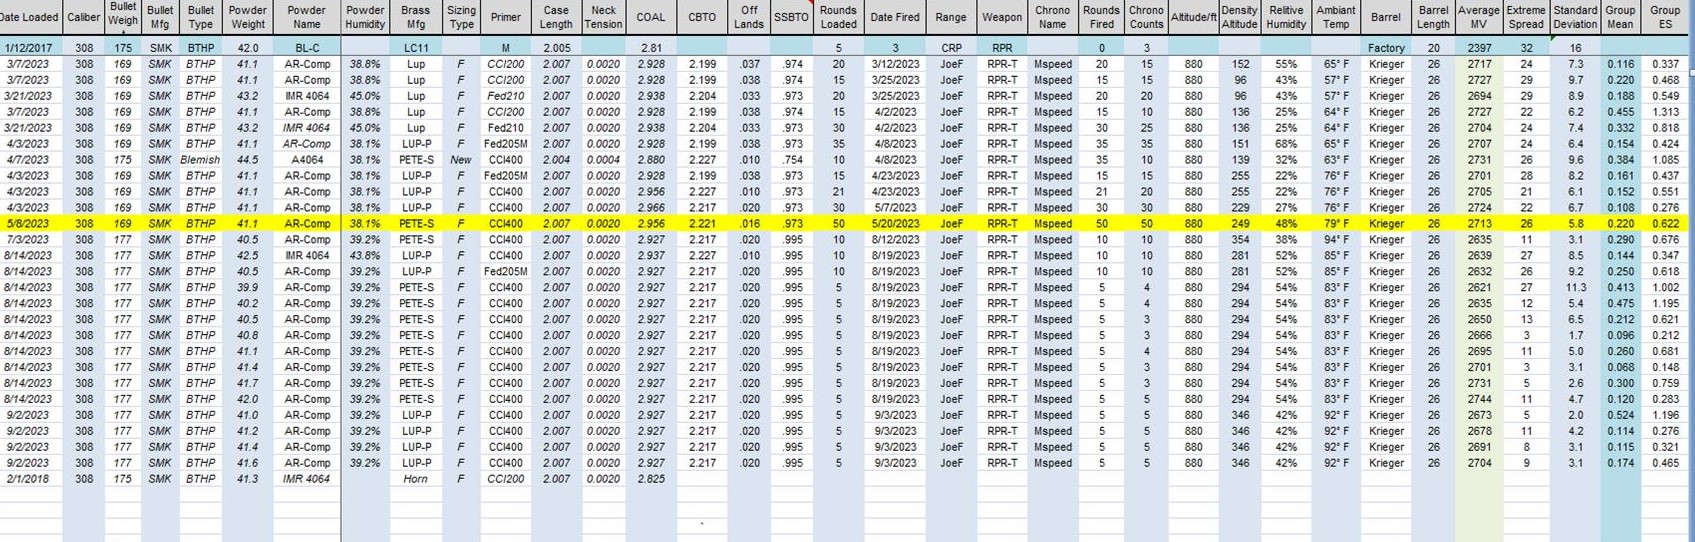Image resolution: width=1695 pixels, height=542 pixels.
Task: Select the A4064 powder name cell
Action: (306, 160)
